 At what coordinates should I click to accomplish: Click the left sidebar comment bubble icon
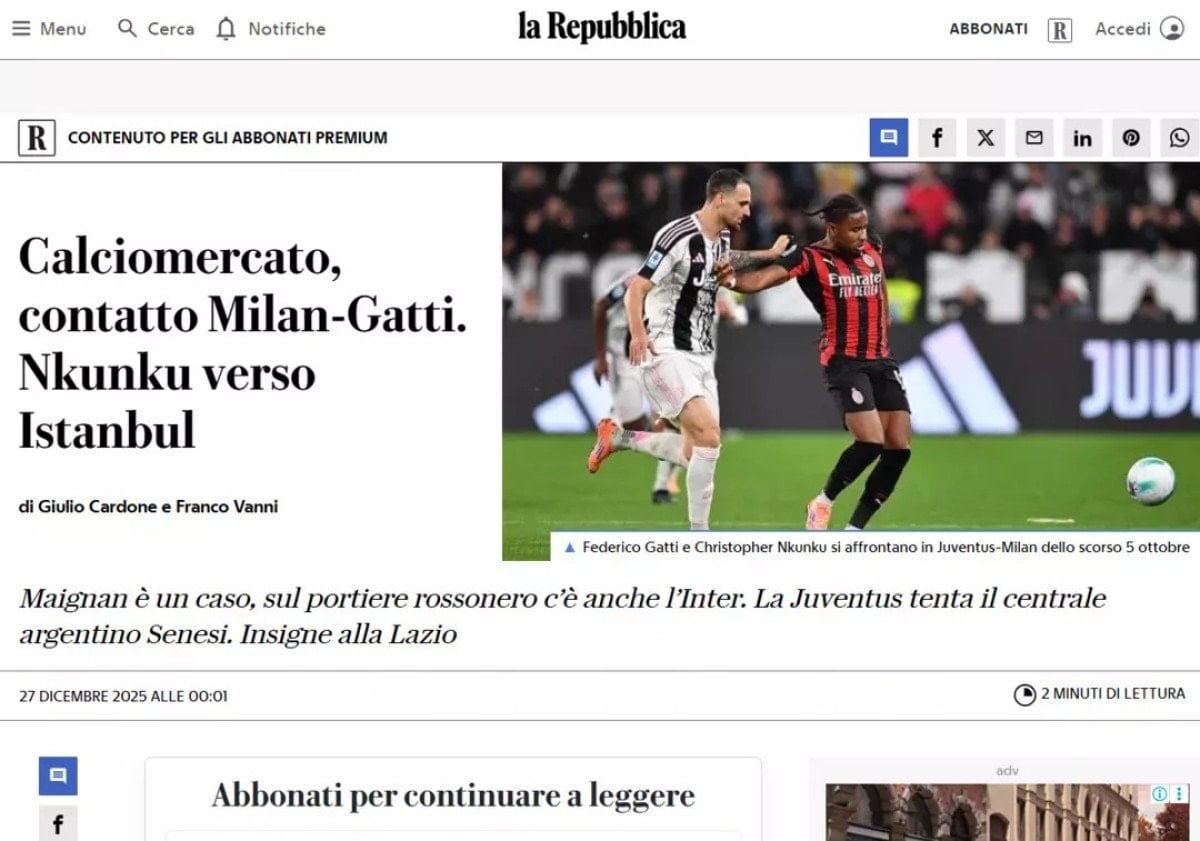58,776
